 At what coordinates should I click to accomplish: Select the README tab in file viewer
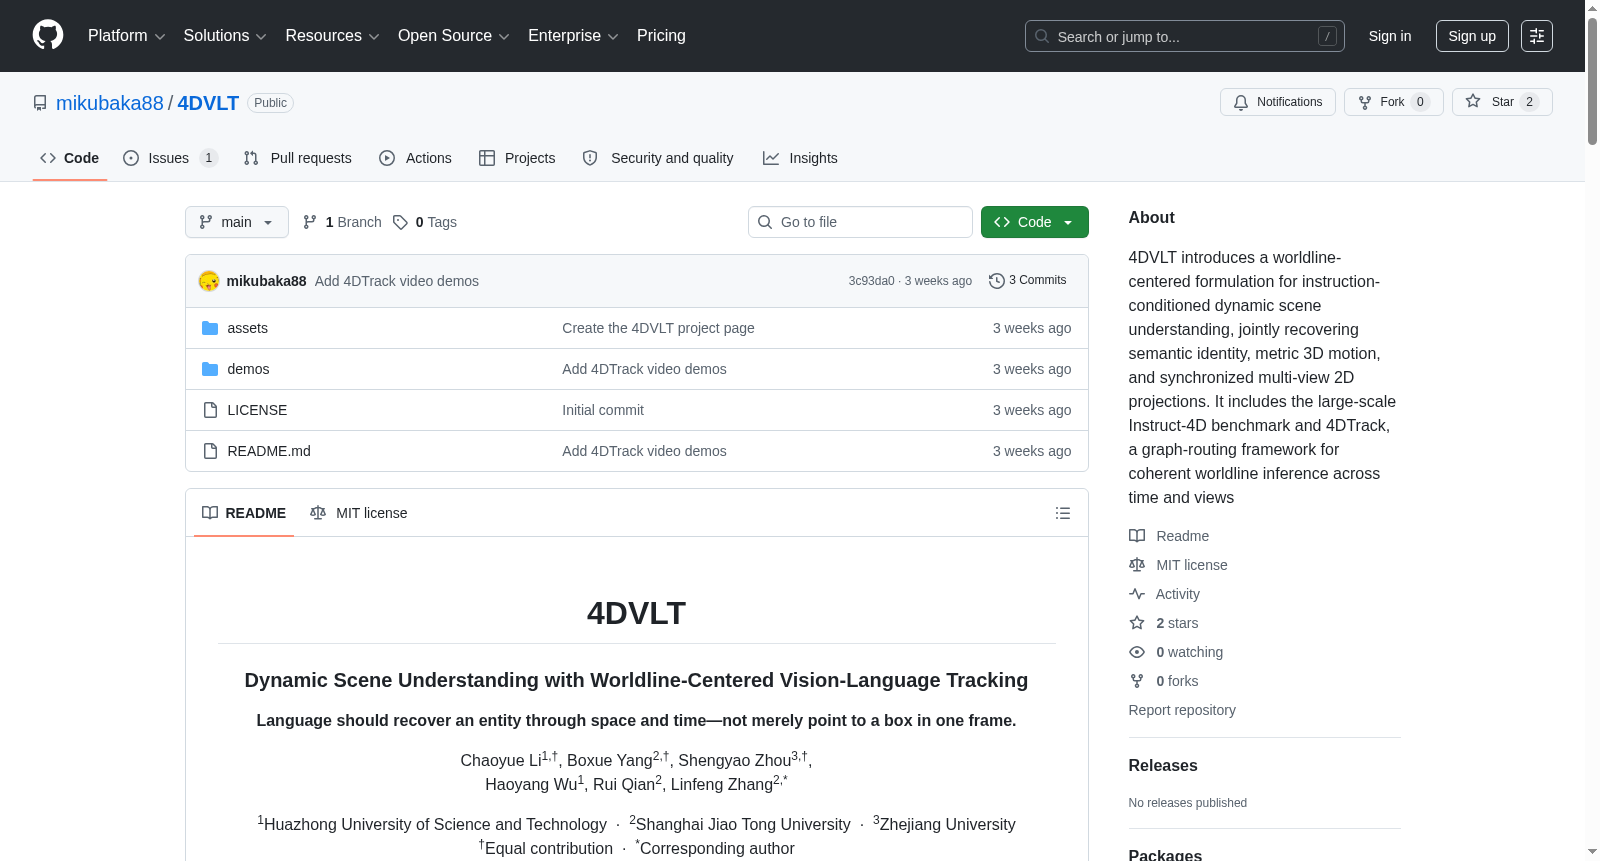[244, 513]
